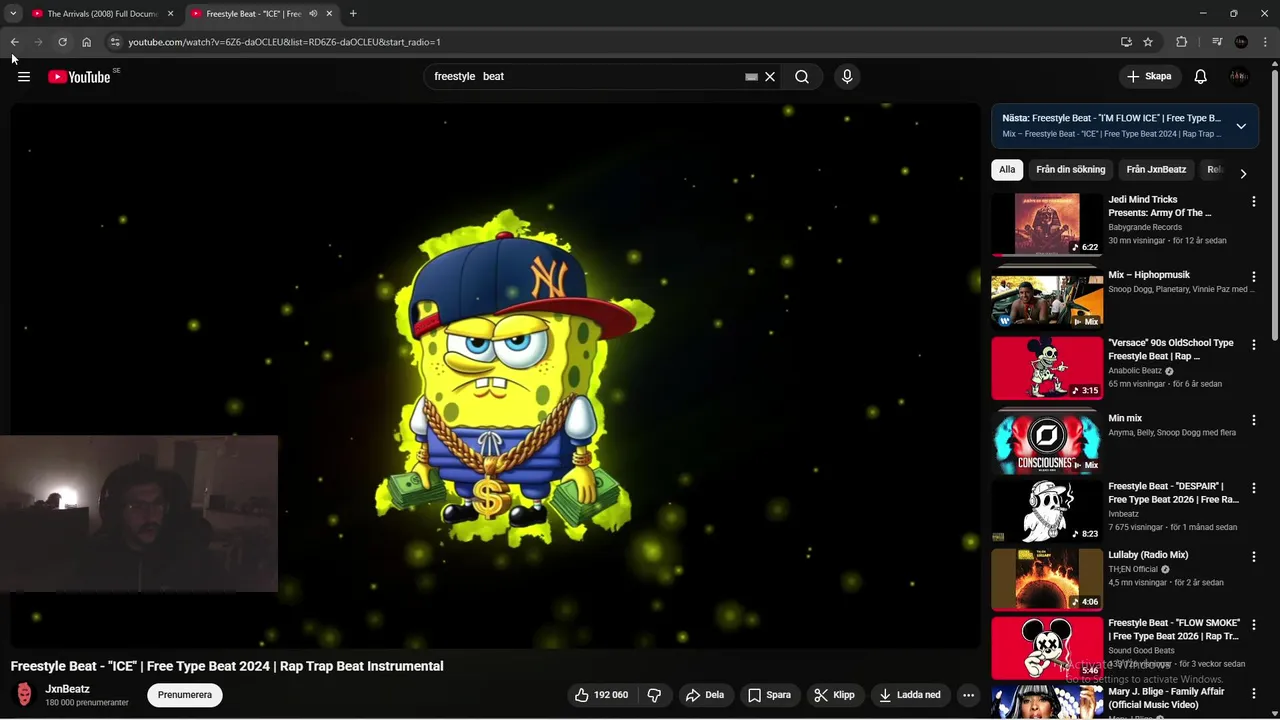Click the youtube.com address bar URL
The image size is (1280, 720).
pyautogui.click(x=284, y=42)
